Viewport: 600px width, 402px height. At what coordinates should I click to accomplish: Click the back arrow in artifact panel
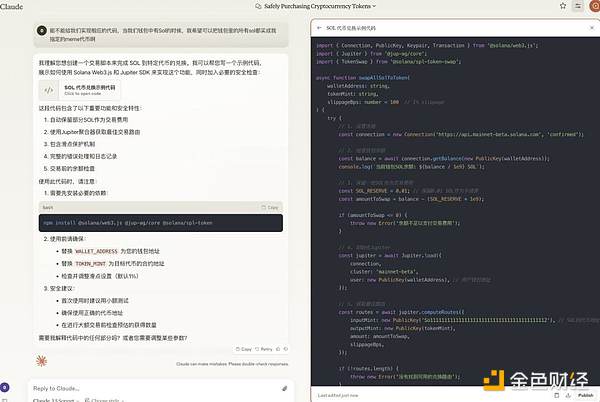pyautogui.click(x=318, y=29)
